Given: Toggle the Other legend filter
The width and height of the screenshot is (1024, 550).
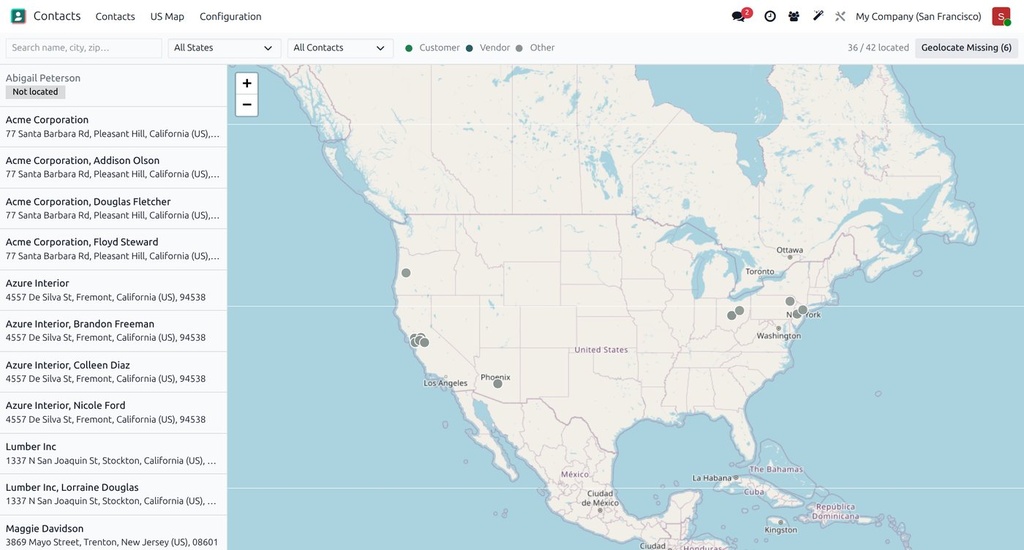Looking at the screenshot, I should coord(535,48).
